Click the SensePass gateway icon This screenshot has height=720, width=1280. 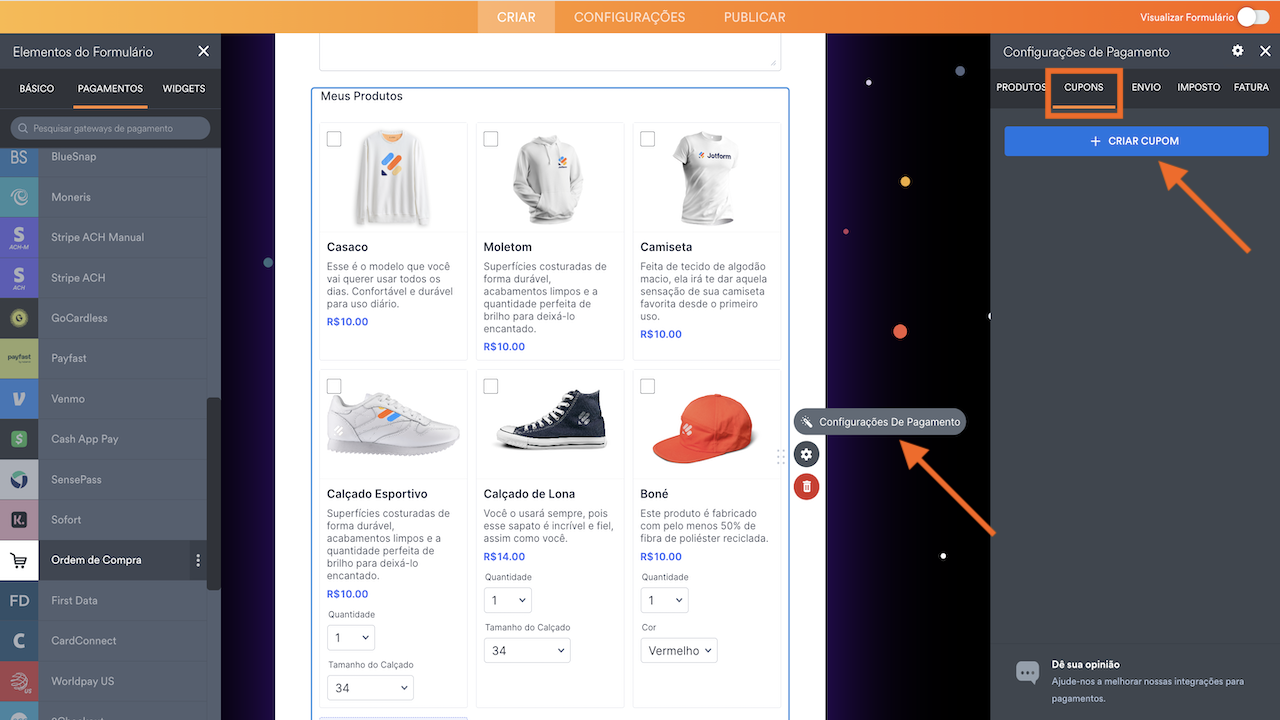[19, 479]
